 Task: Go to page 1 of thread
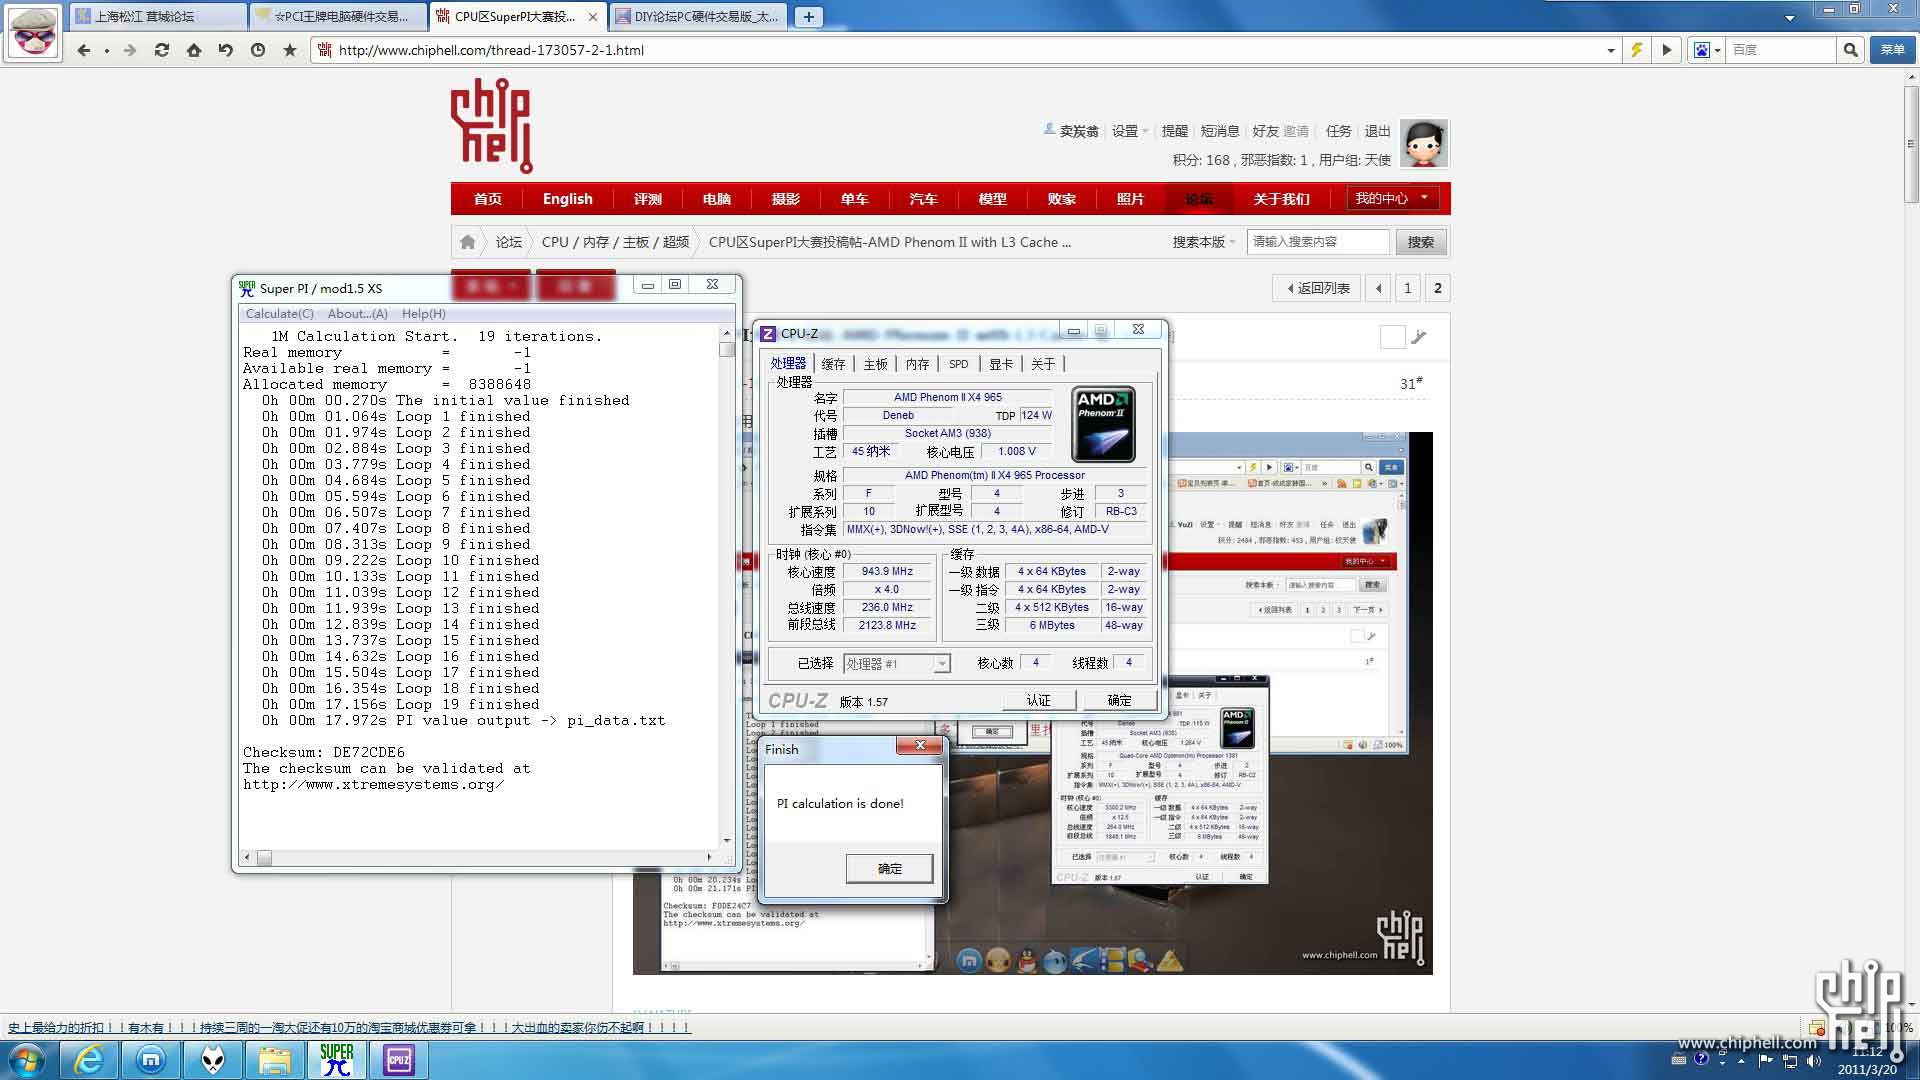click(x=1407, y=288)
